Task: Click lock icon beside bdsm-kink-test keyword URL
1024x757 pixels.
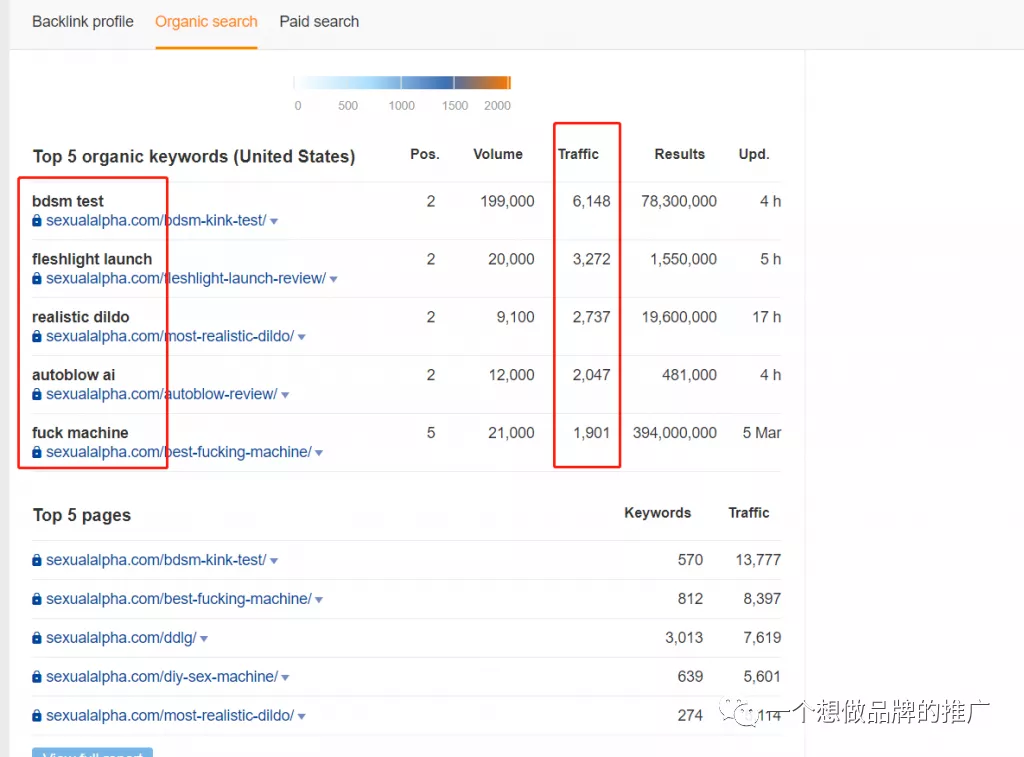Action: [37, 221]
